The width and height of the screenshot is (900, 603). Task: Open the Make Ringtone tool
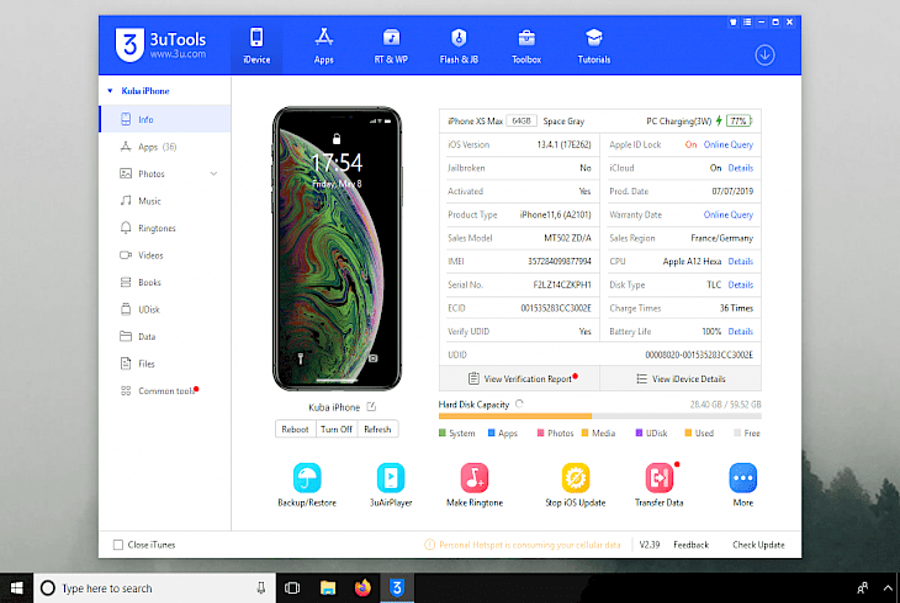[x=474, y=478]
